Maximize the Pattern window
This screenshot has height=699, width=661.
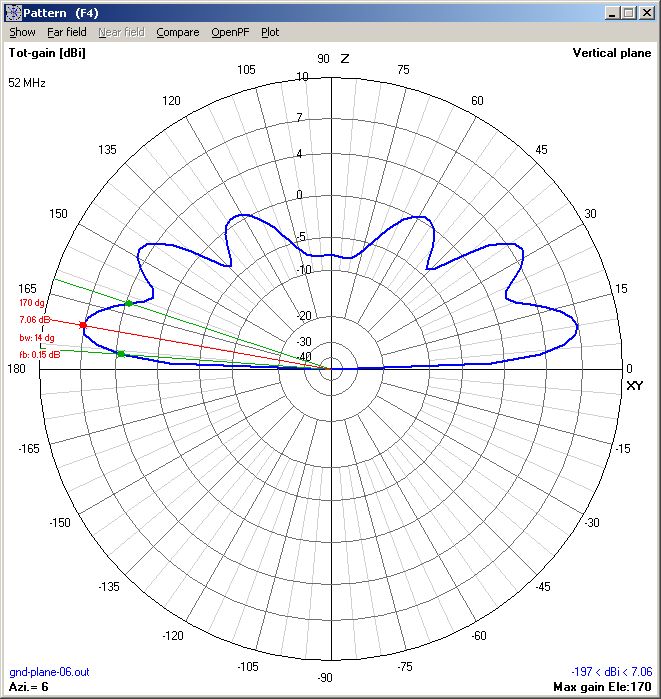pos(628,13)
